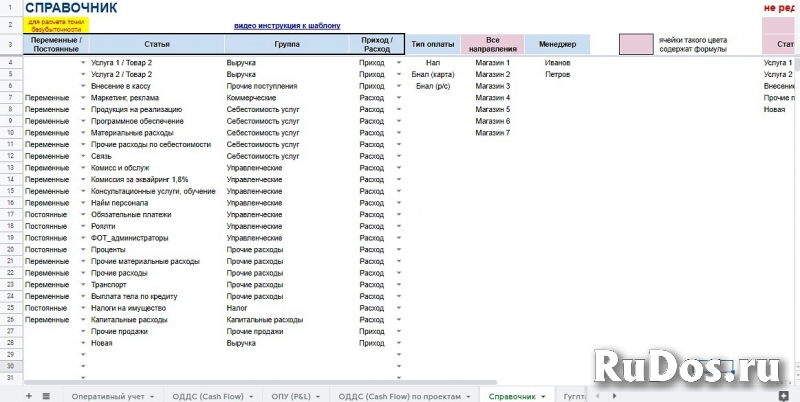Select row 10 header number
Screen dimensions: 800x402
click(x=10, y=132)
